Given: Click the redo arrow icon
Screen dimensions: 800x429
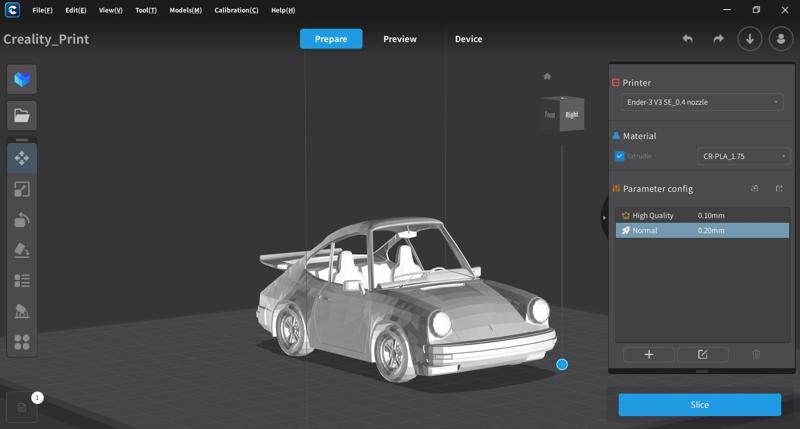Looking at the screenshot, I should click(718, 39).
